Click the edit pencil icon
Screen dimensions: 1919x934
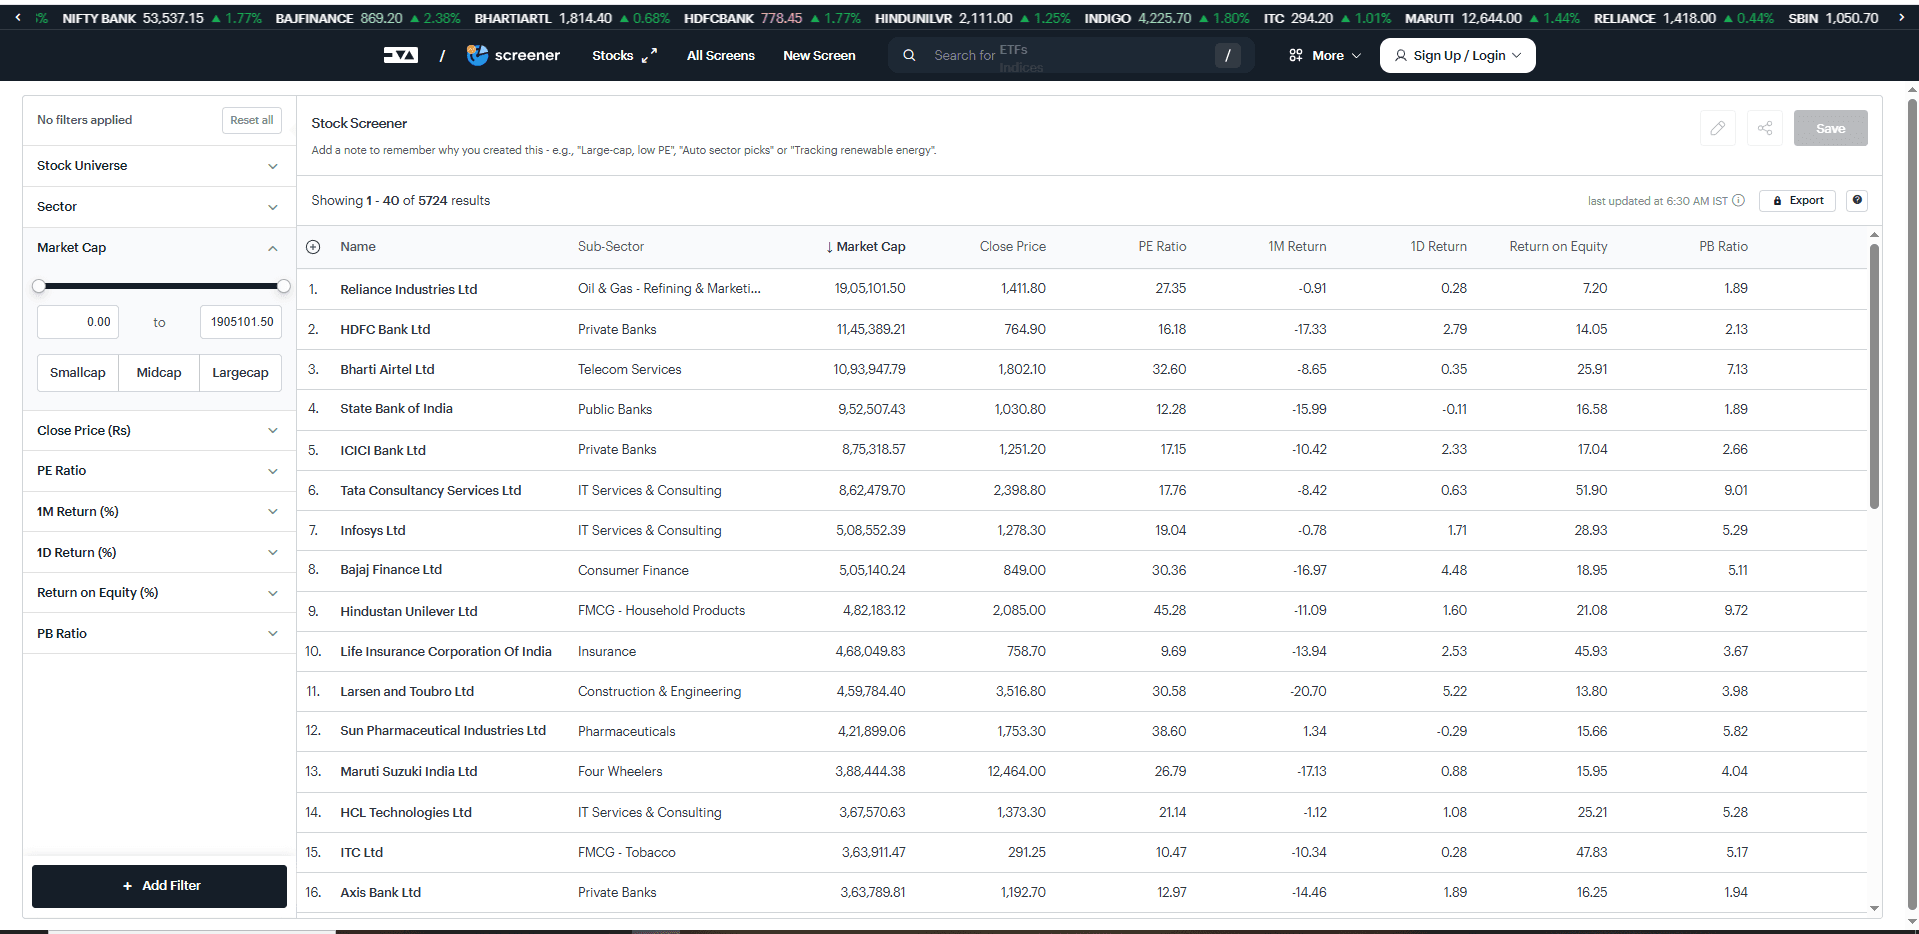point(1717,128)
